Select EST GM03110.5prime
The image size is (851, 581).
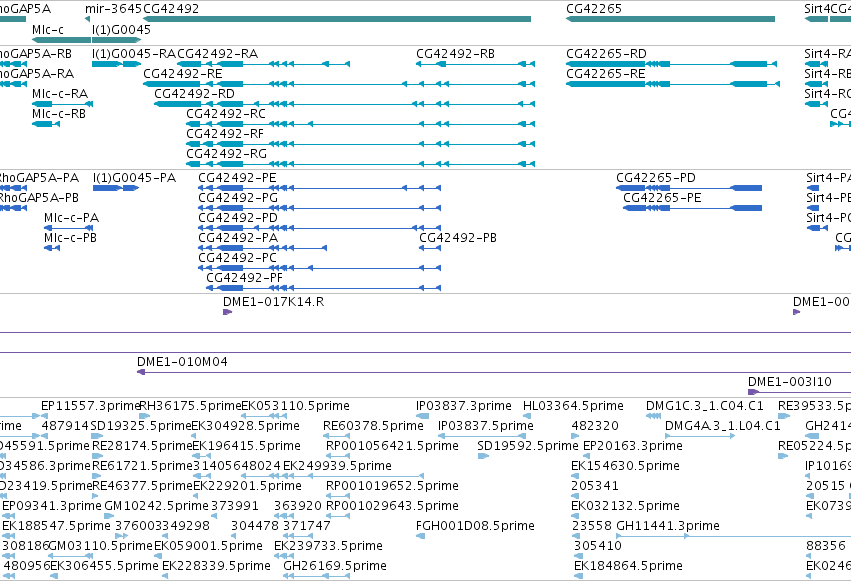pos(100,547)
